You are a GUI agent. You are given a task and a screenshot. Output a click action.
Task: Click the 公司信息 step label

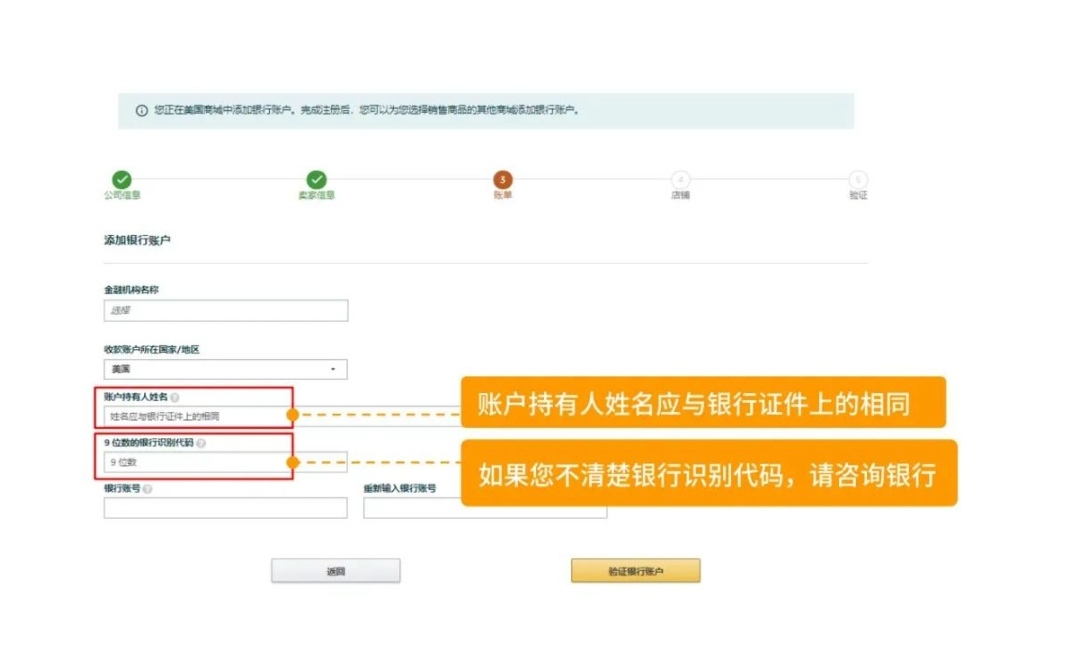(122, 196)
